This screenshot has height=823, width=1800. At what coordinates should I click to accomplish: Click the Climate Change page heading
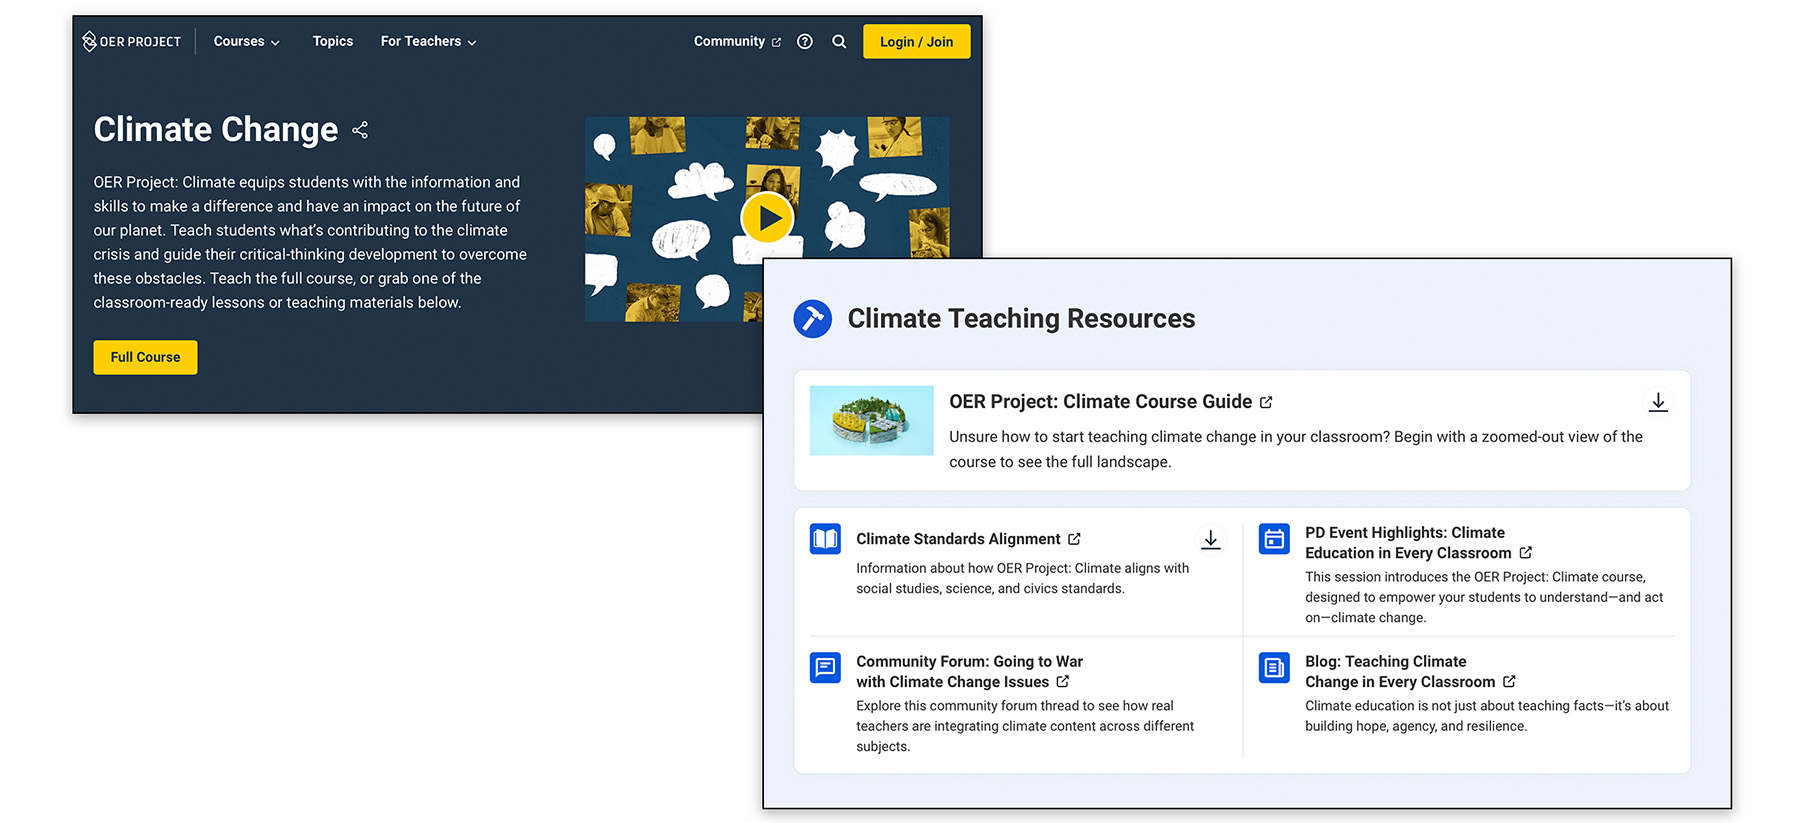[x=216, y=130]
